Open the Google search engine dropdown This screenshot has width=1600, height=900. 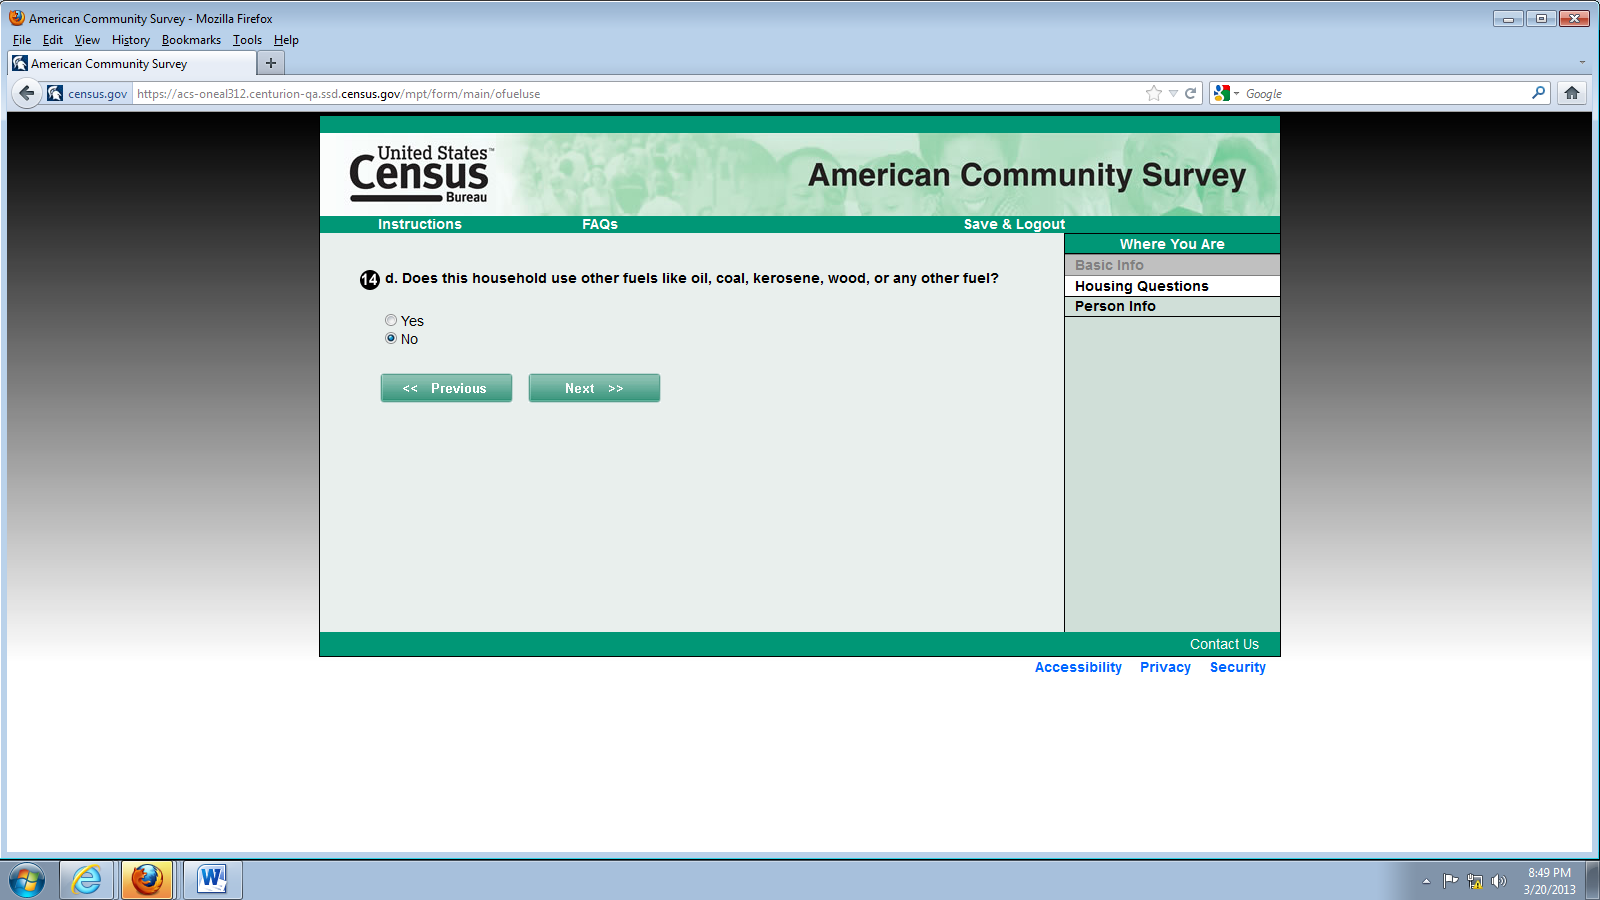pyautogui.click(x=1226, y=93)
